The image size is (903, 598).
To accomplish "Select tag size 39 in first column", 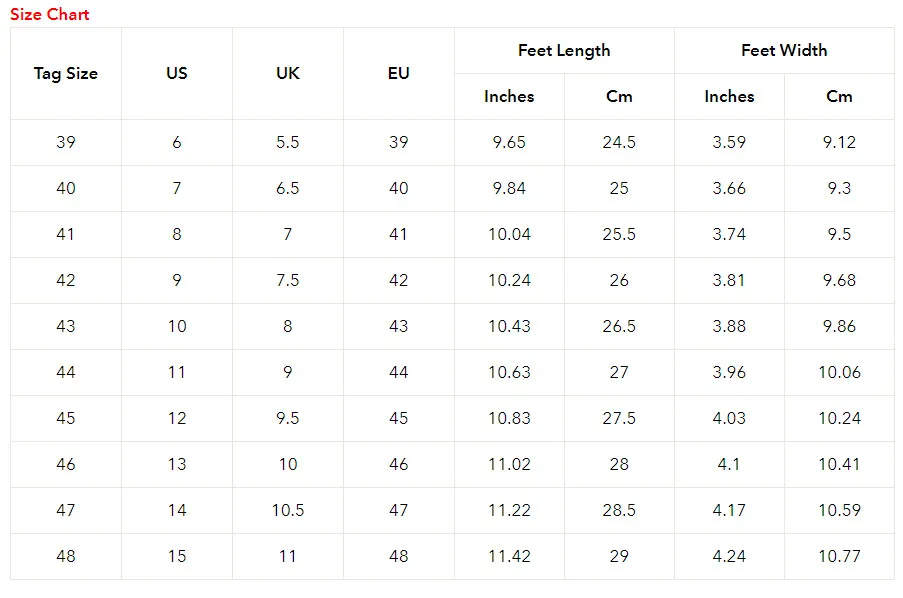I will [x=66, y=142].
